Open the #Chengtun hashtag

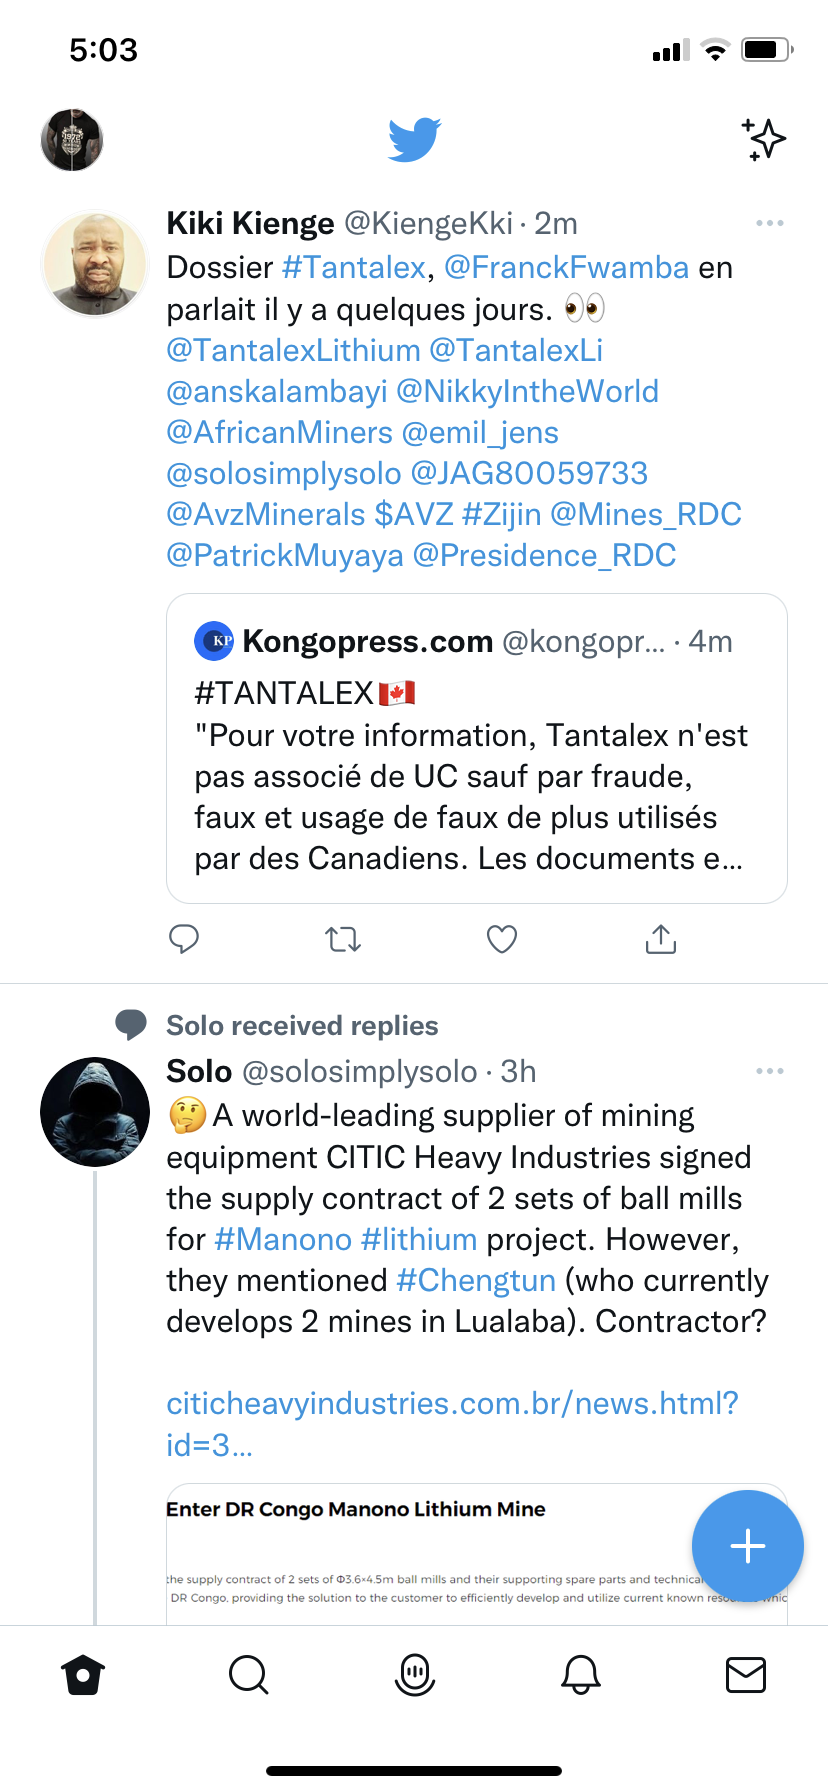click(x=476, y=1281)
